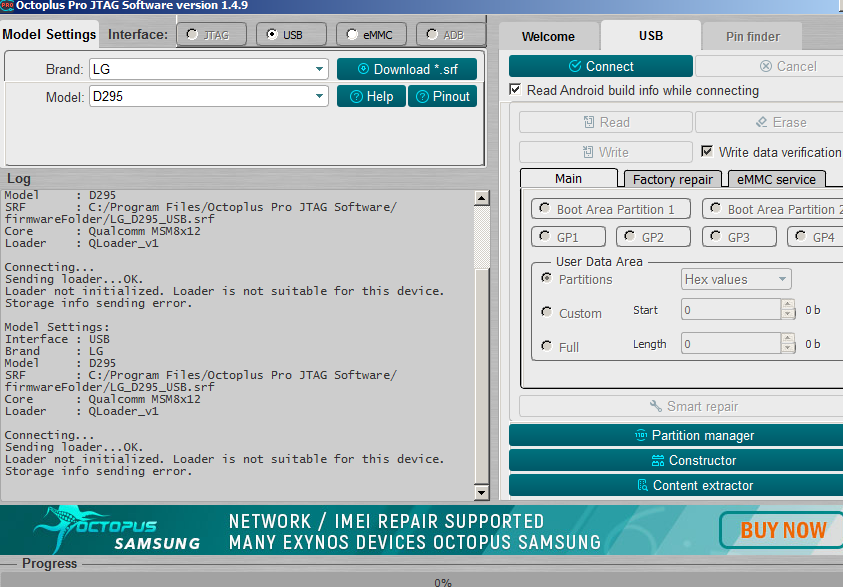Select the ADB interface radio button
843x587 pixels.
pos(432,34)
